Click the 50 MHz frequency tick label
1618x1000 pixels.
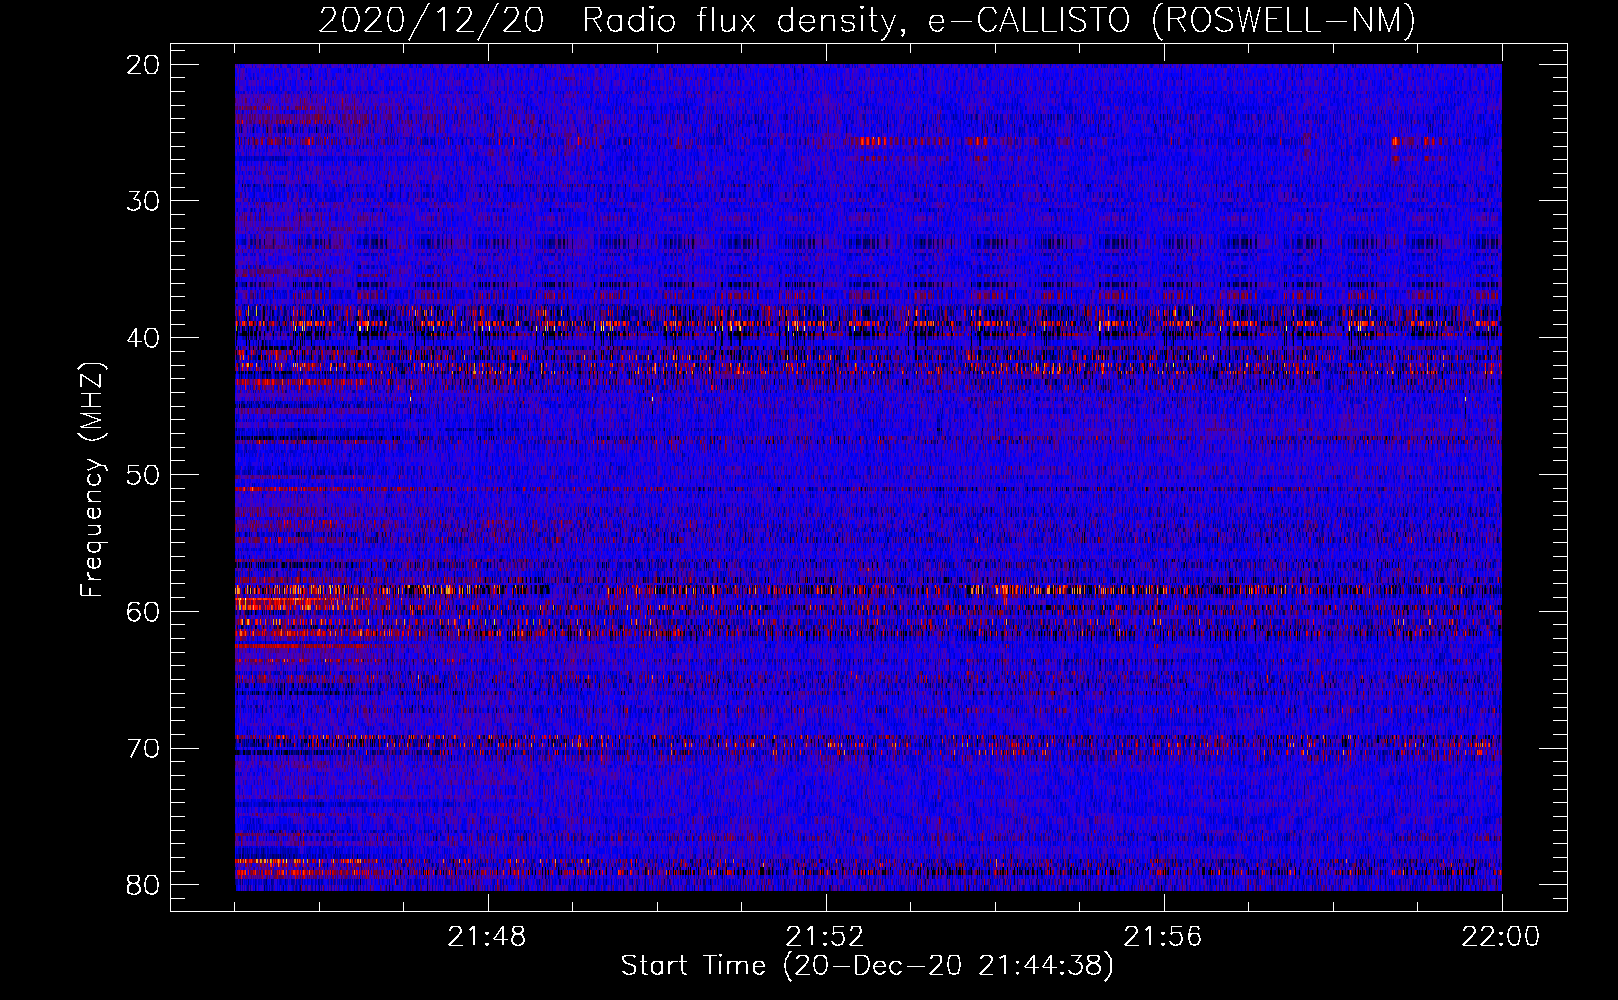pyautogui.click(x=144, y=475)
